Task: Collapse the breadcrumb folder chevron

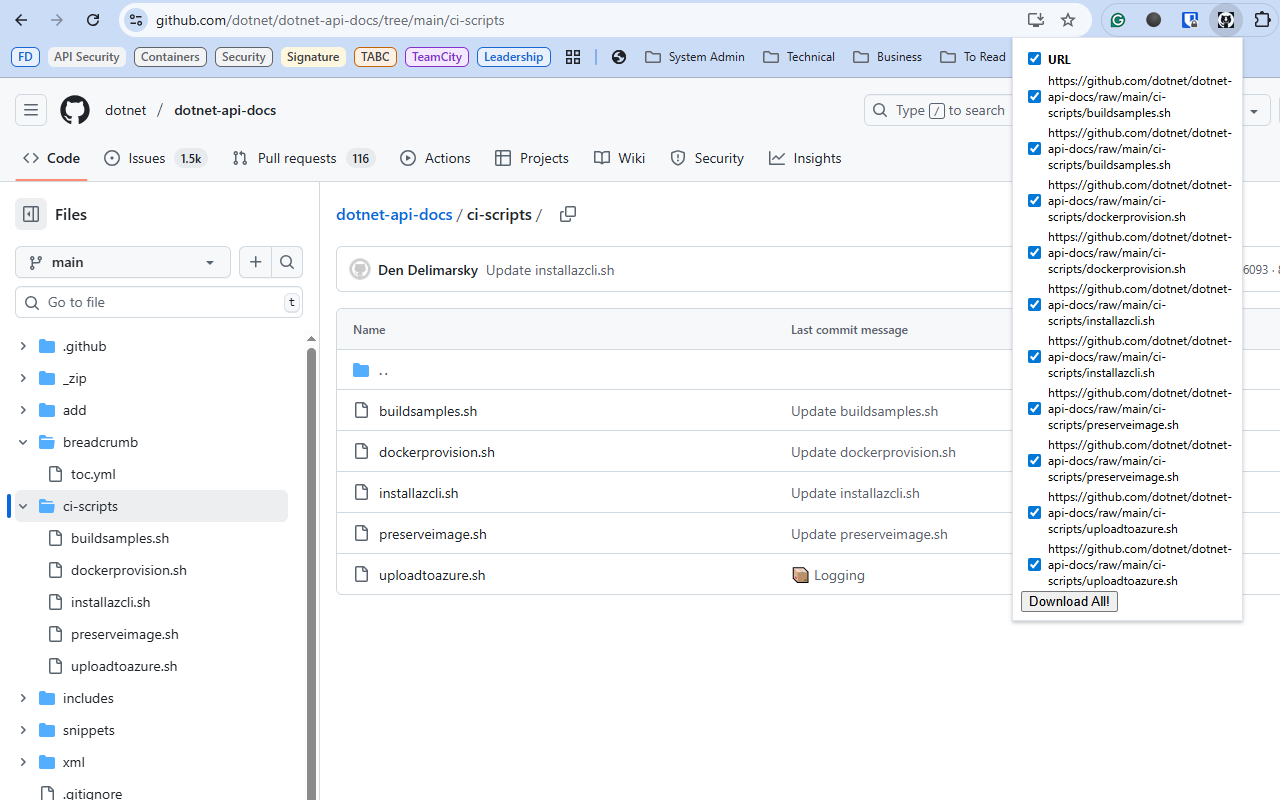Action: 23,442
